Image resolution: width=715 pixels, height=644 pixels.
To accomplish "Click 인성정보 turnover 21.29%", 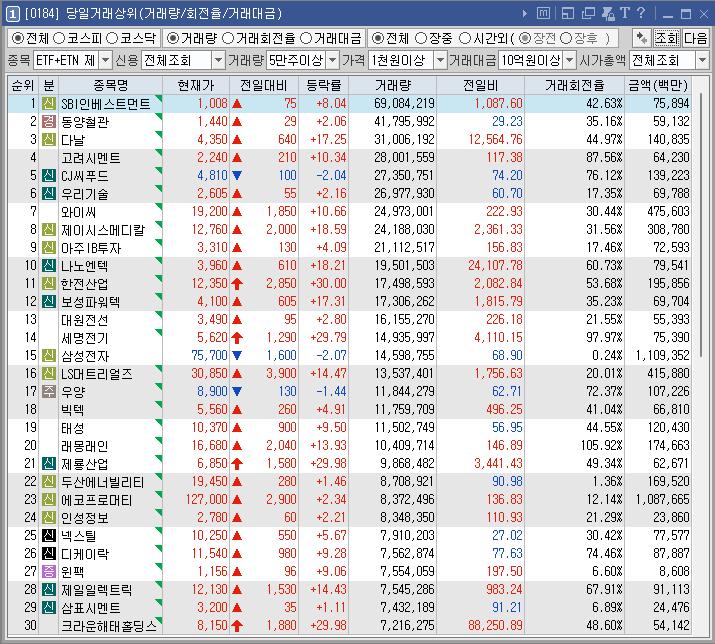I will (604, 518).
